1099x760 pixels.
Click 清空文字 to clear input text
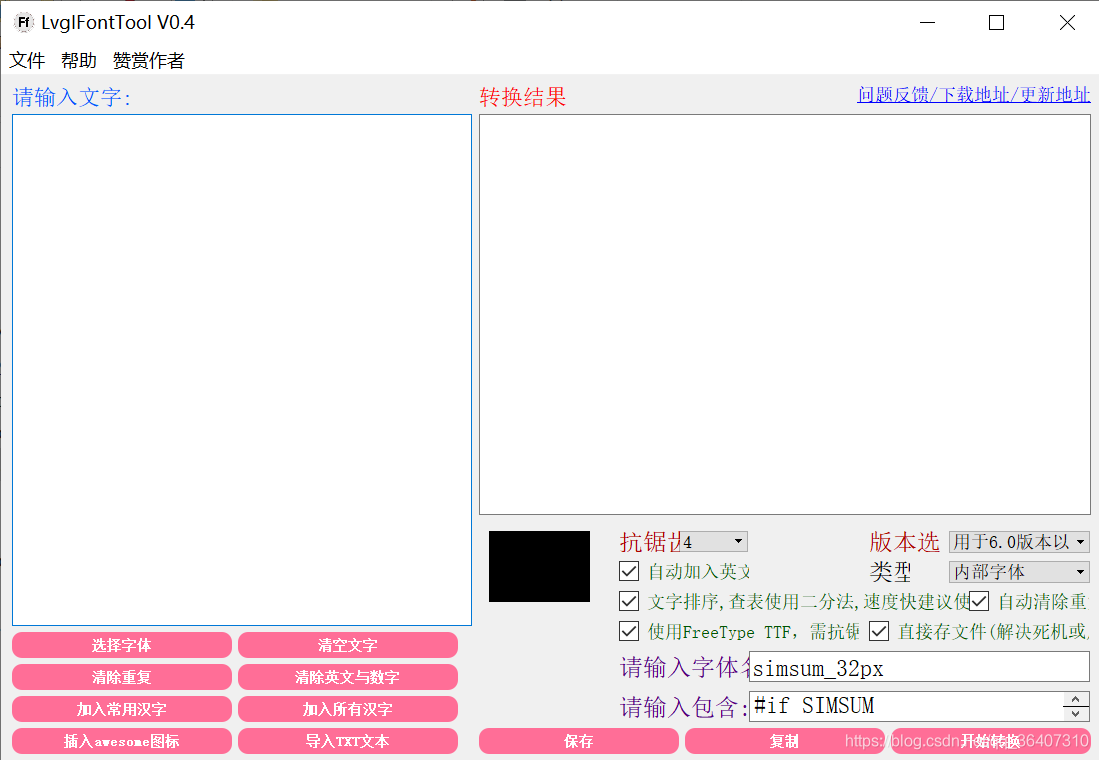(347, 644)
